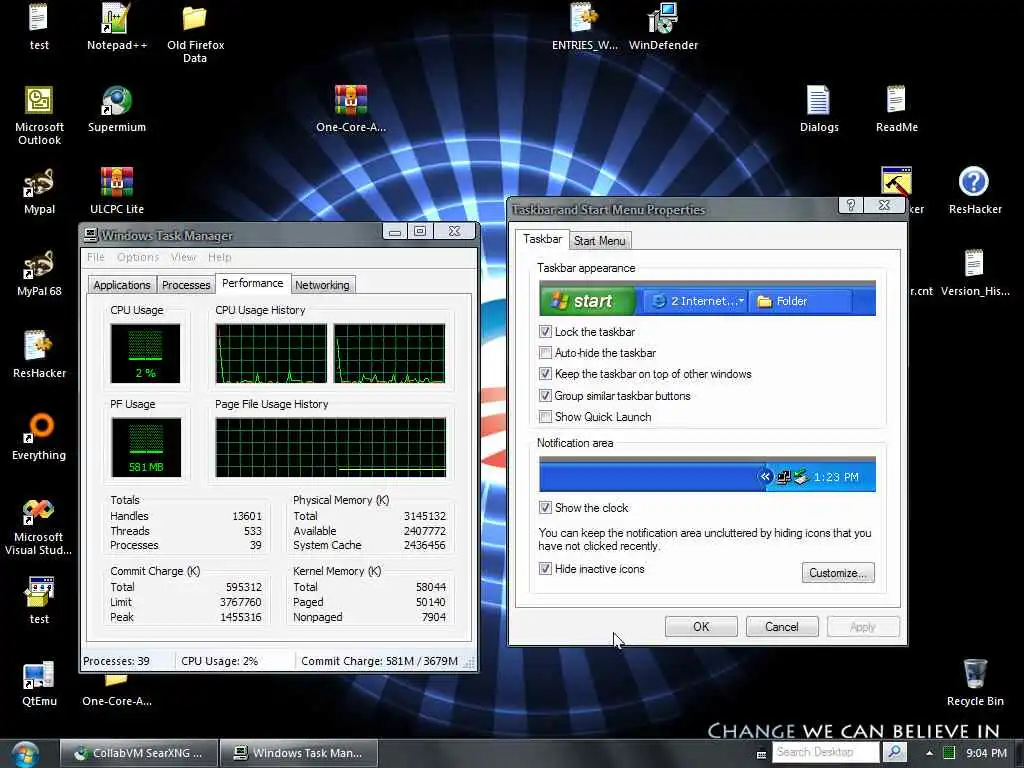Switch to the Networking tab
This screenshot has height=768, width=1024.
322,285
